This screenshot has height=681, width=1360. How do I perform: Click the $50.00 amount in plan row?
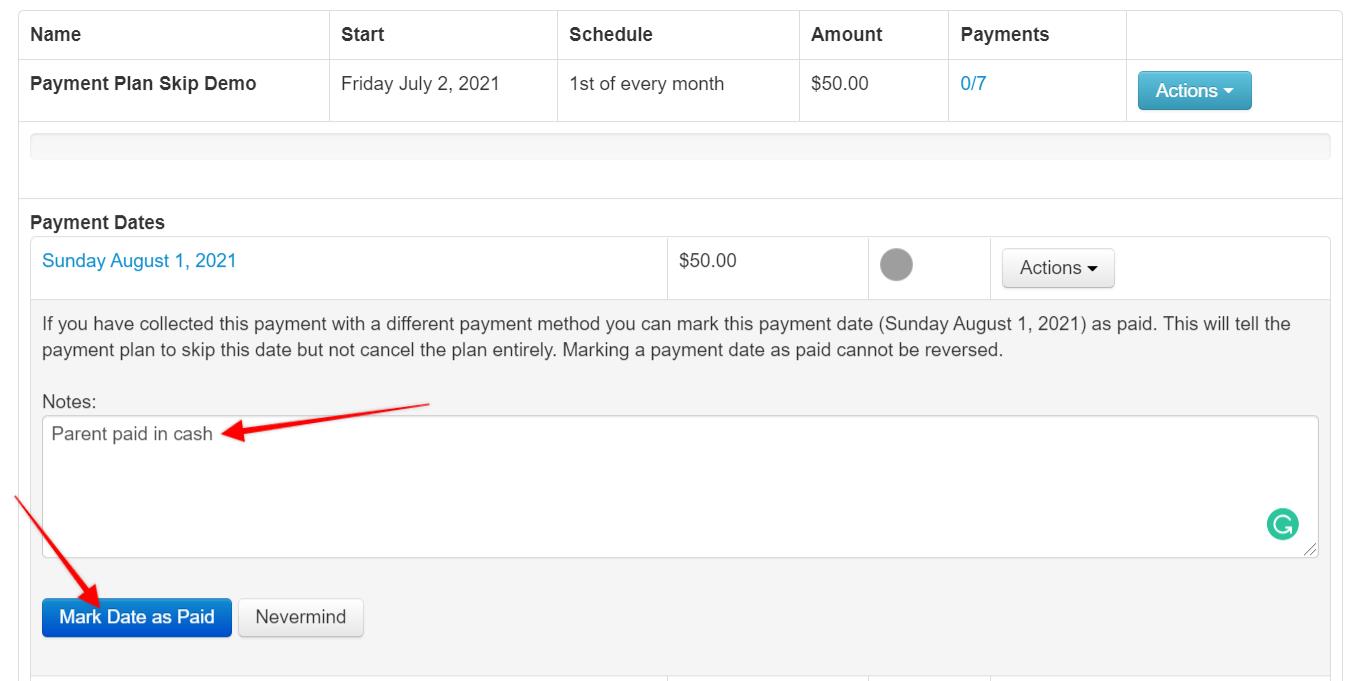click(840, 84)
